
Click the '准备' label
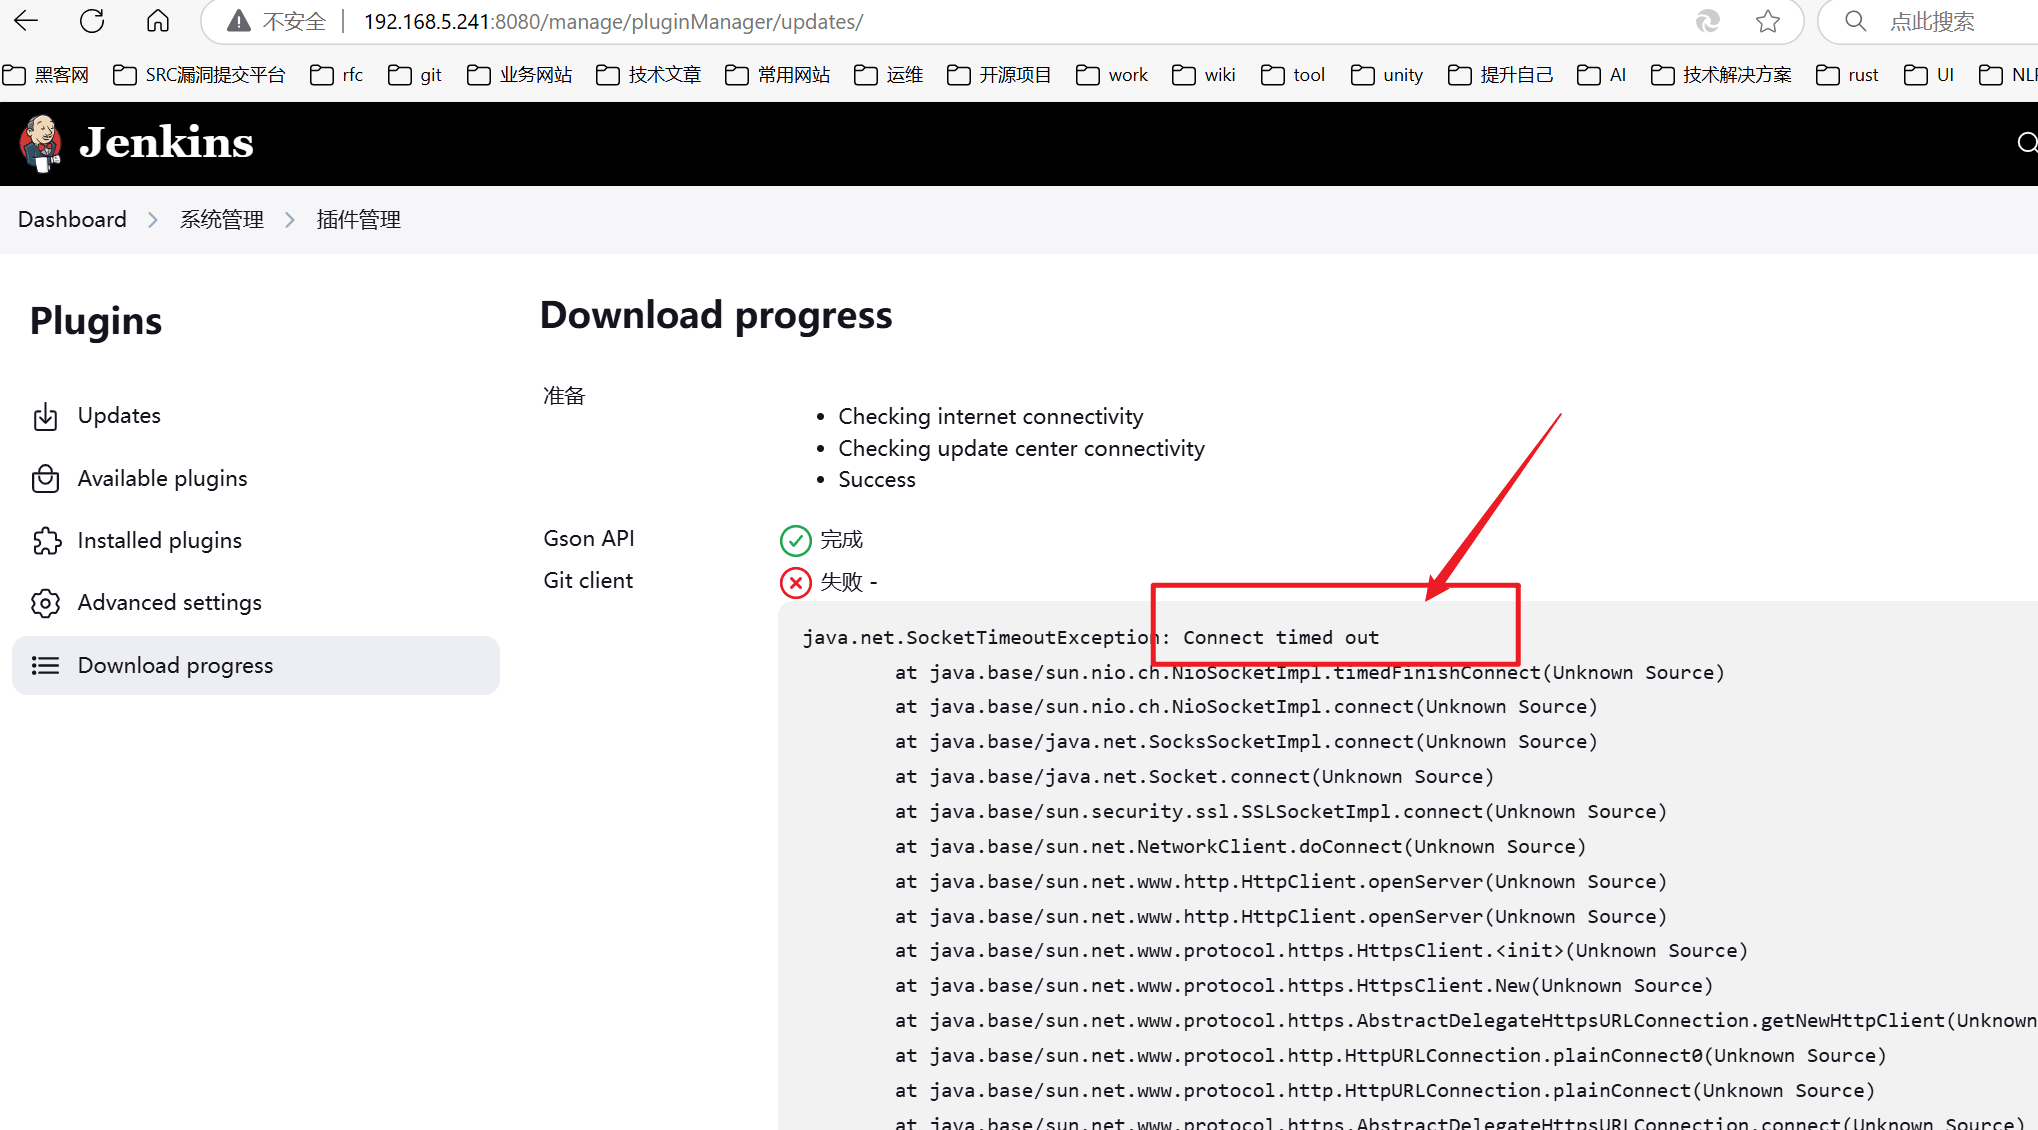click(564, 396)
